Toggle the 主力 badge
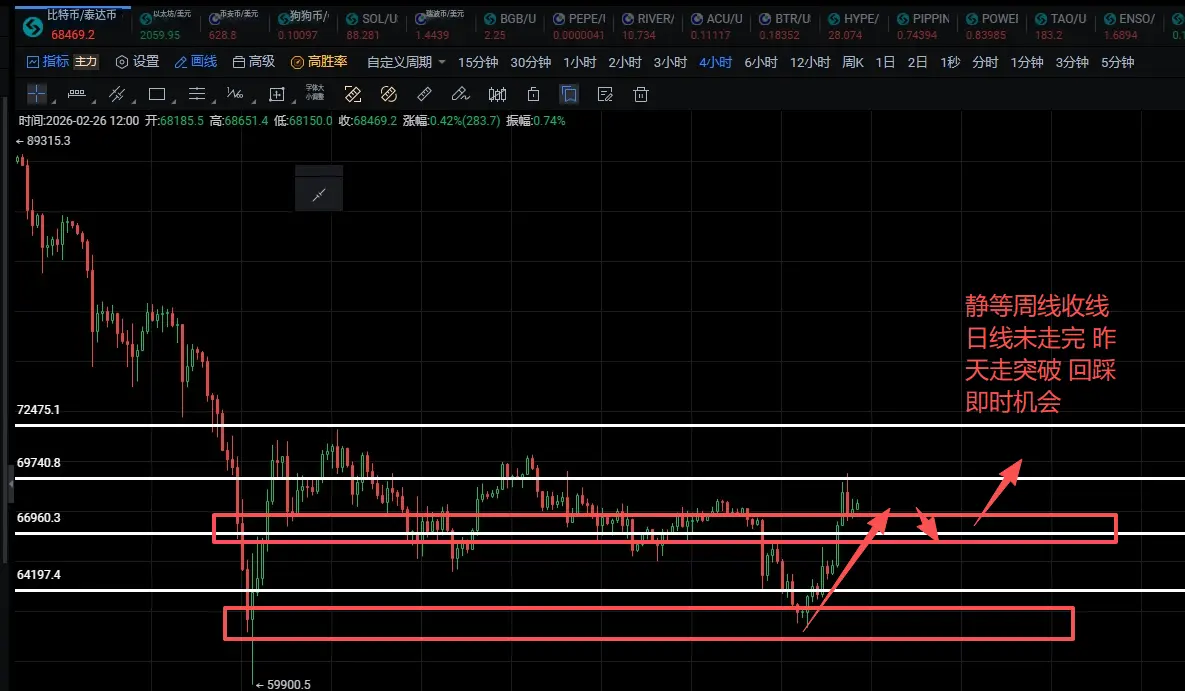Image resolution: width=1185 pixels, height=691 pixels. (85, 61)
